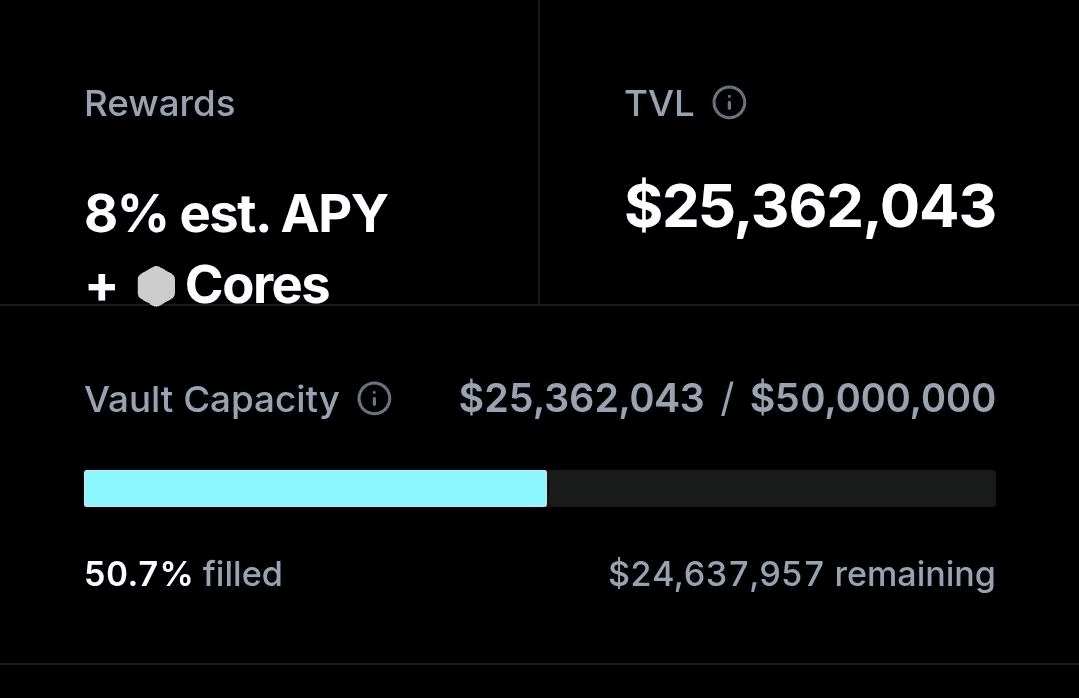Click the dark unfilled portion of capacity bar

click(771, 489)
